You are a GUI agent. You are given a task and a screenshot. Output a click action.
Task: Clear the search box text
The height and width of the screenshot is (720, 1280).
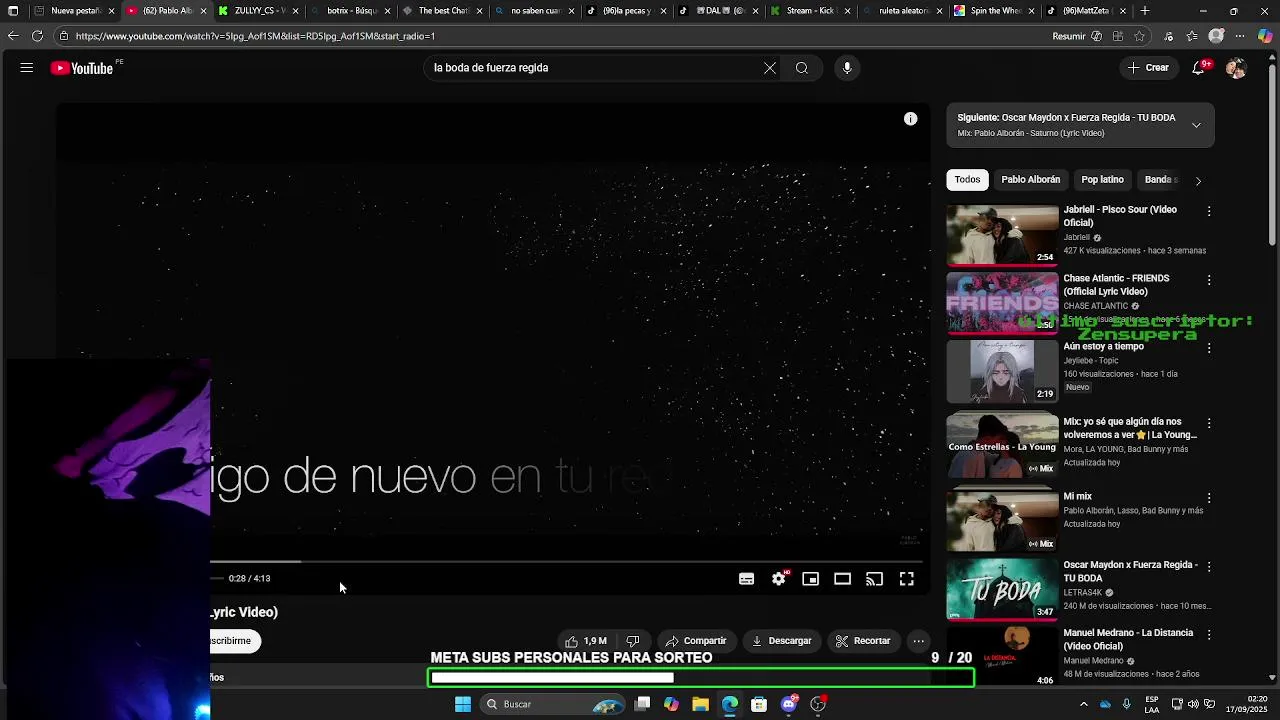coord(770,68)
